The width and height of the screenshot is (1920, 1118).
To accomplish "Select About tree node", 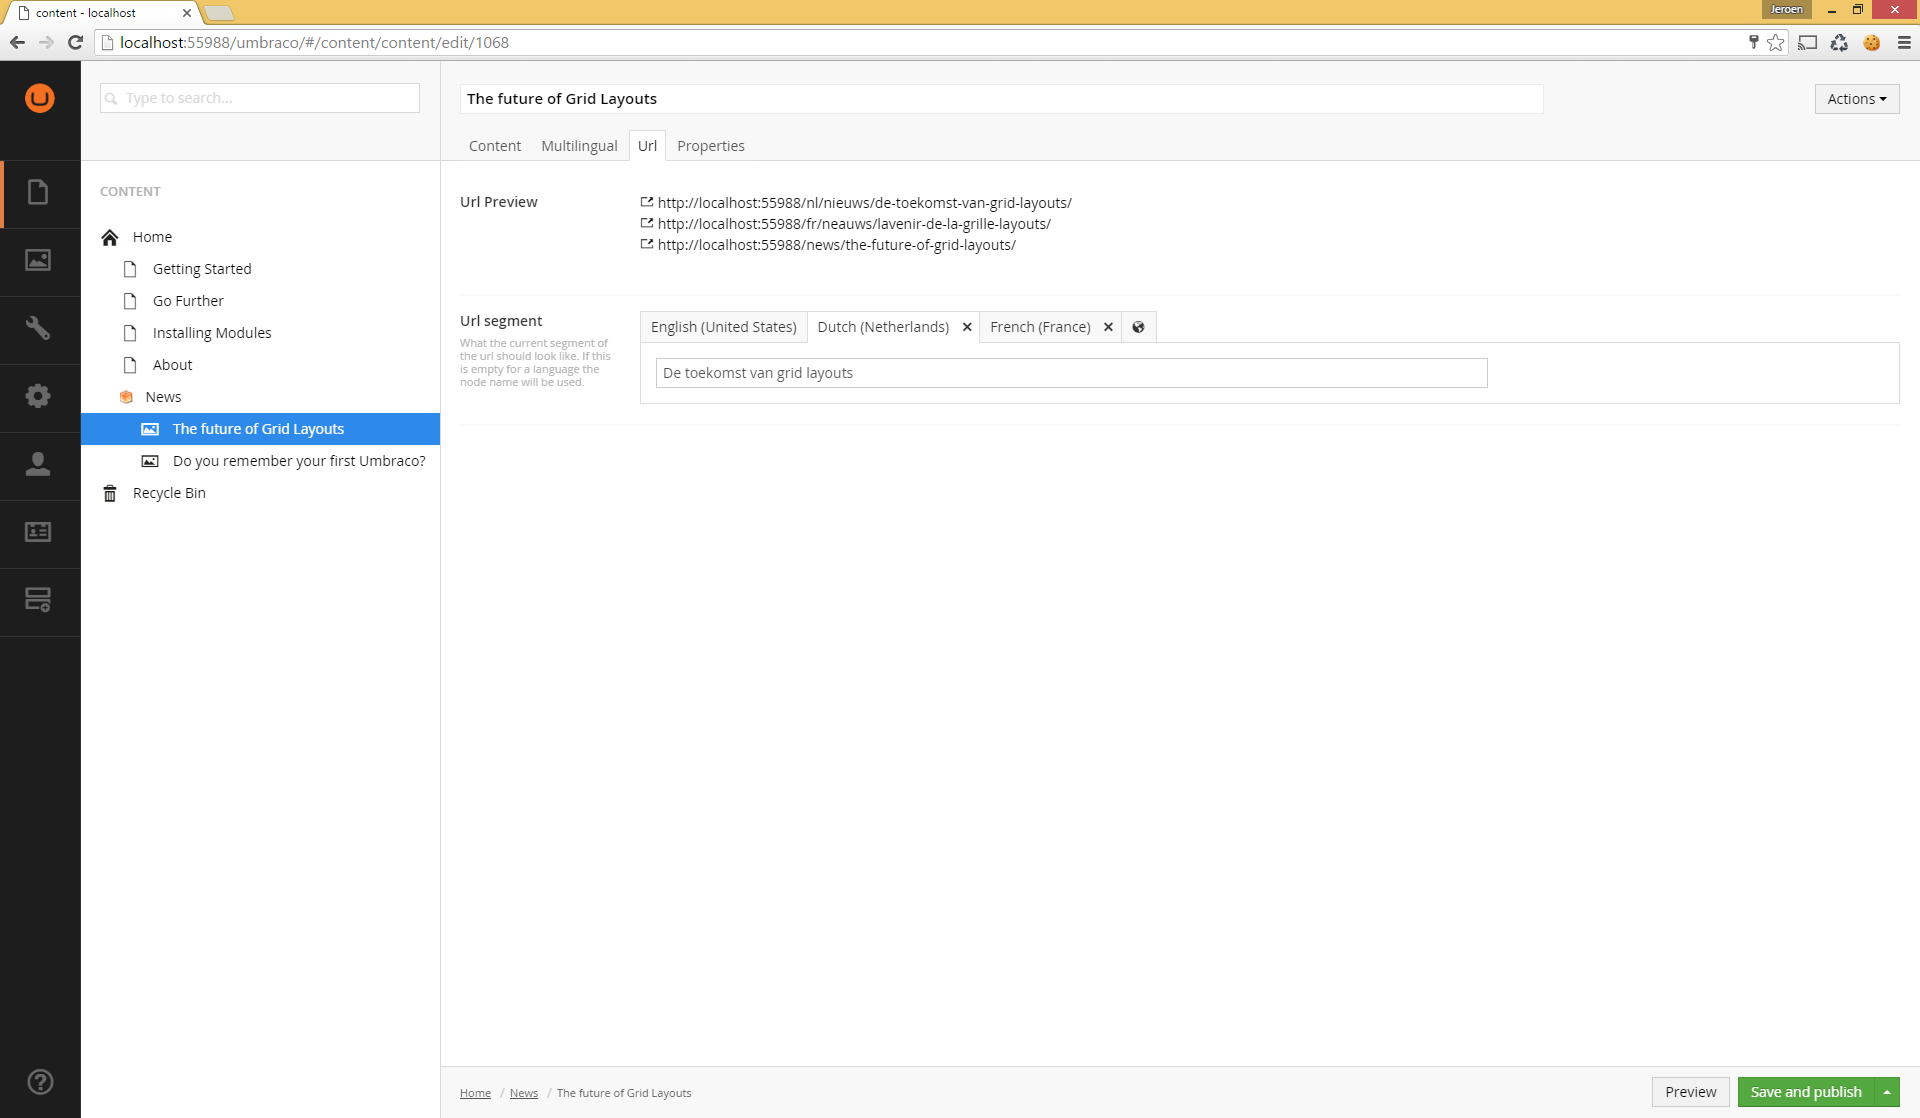I will [x=172, y=365].
